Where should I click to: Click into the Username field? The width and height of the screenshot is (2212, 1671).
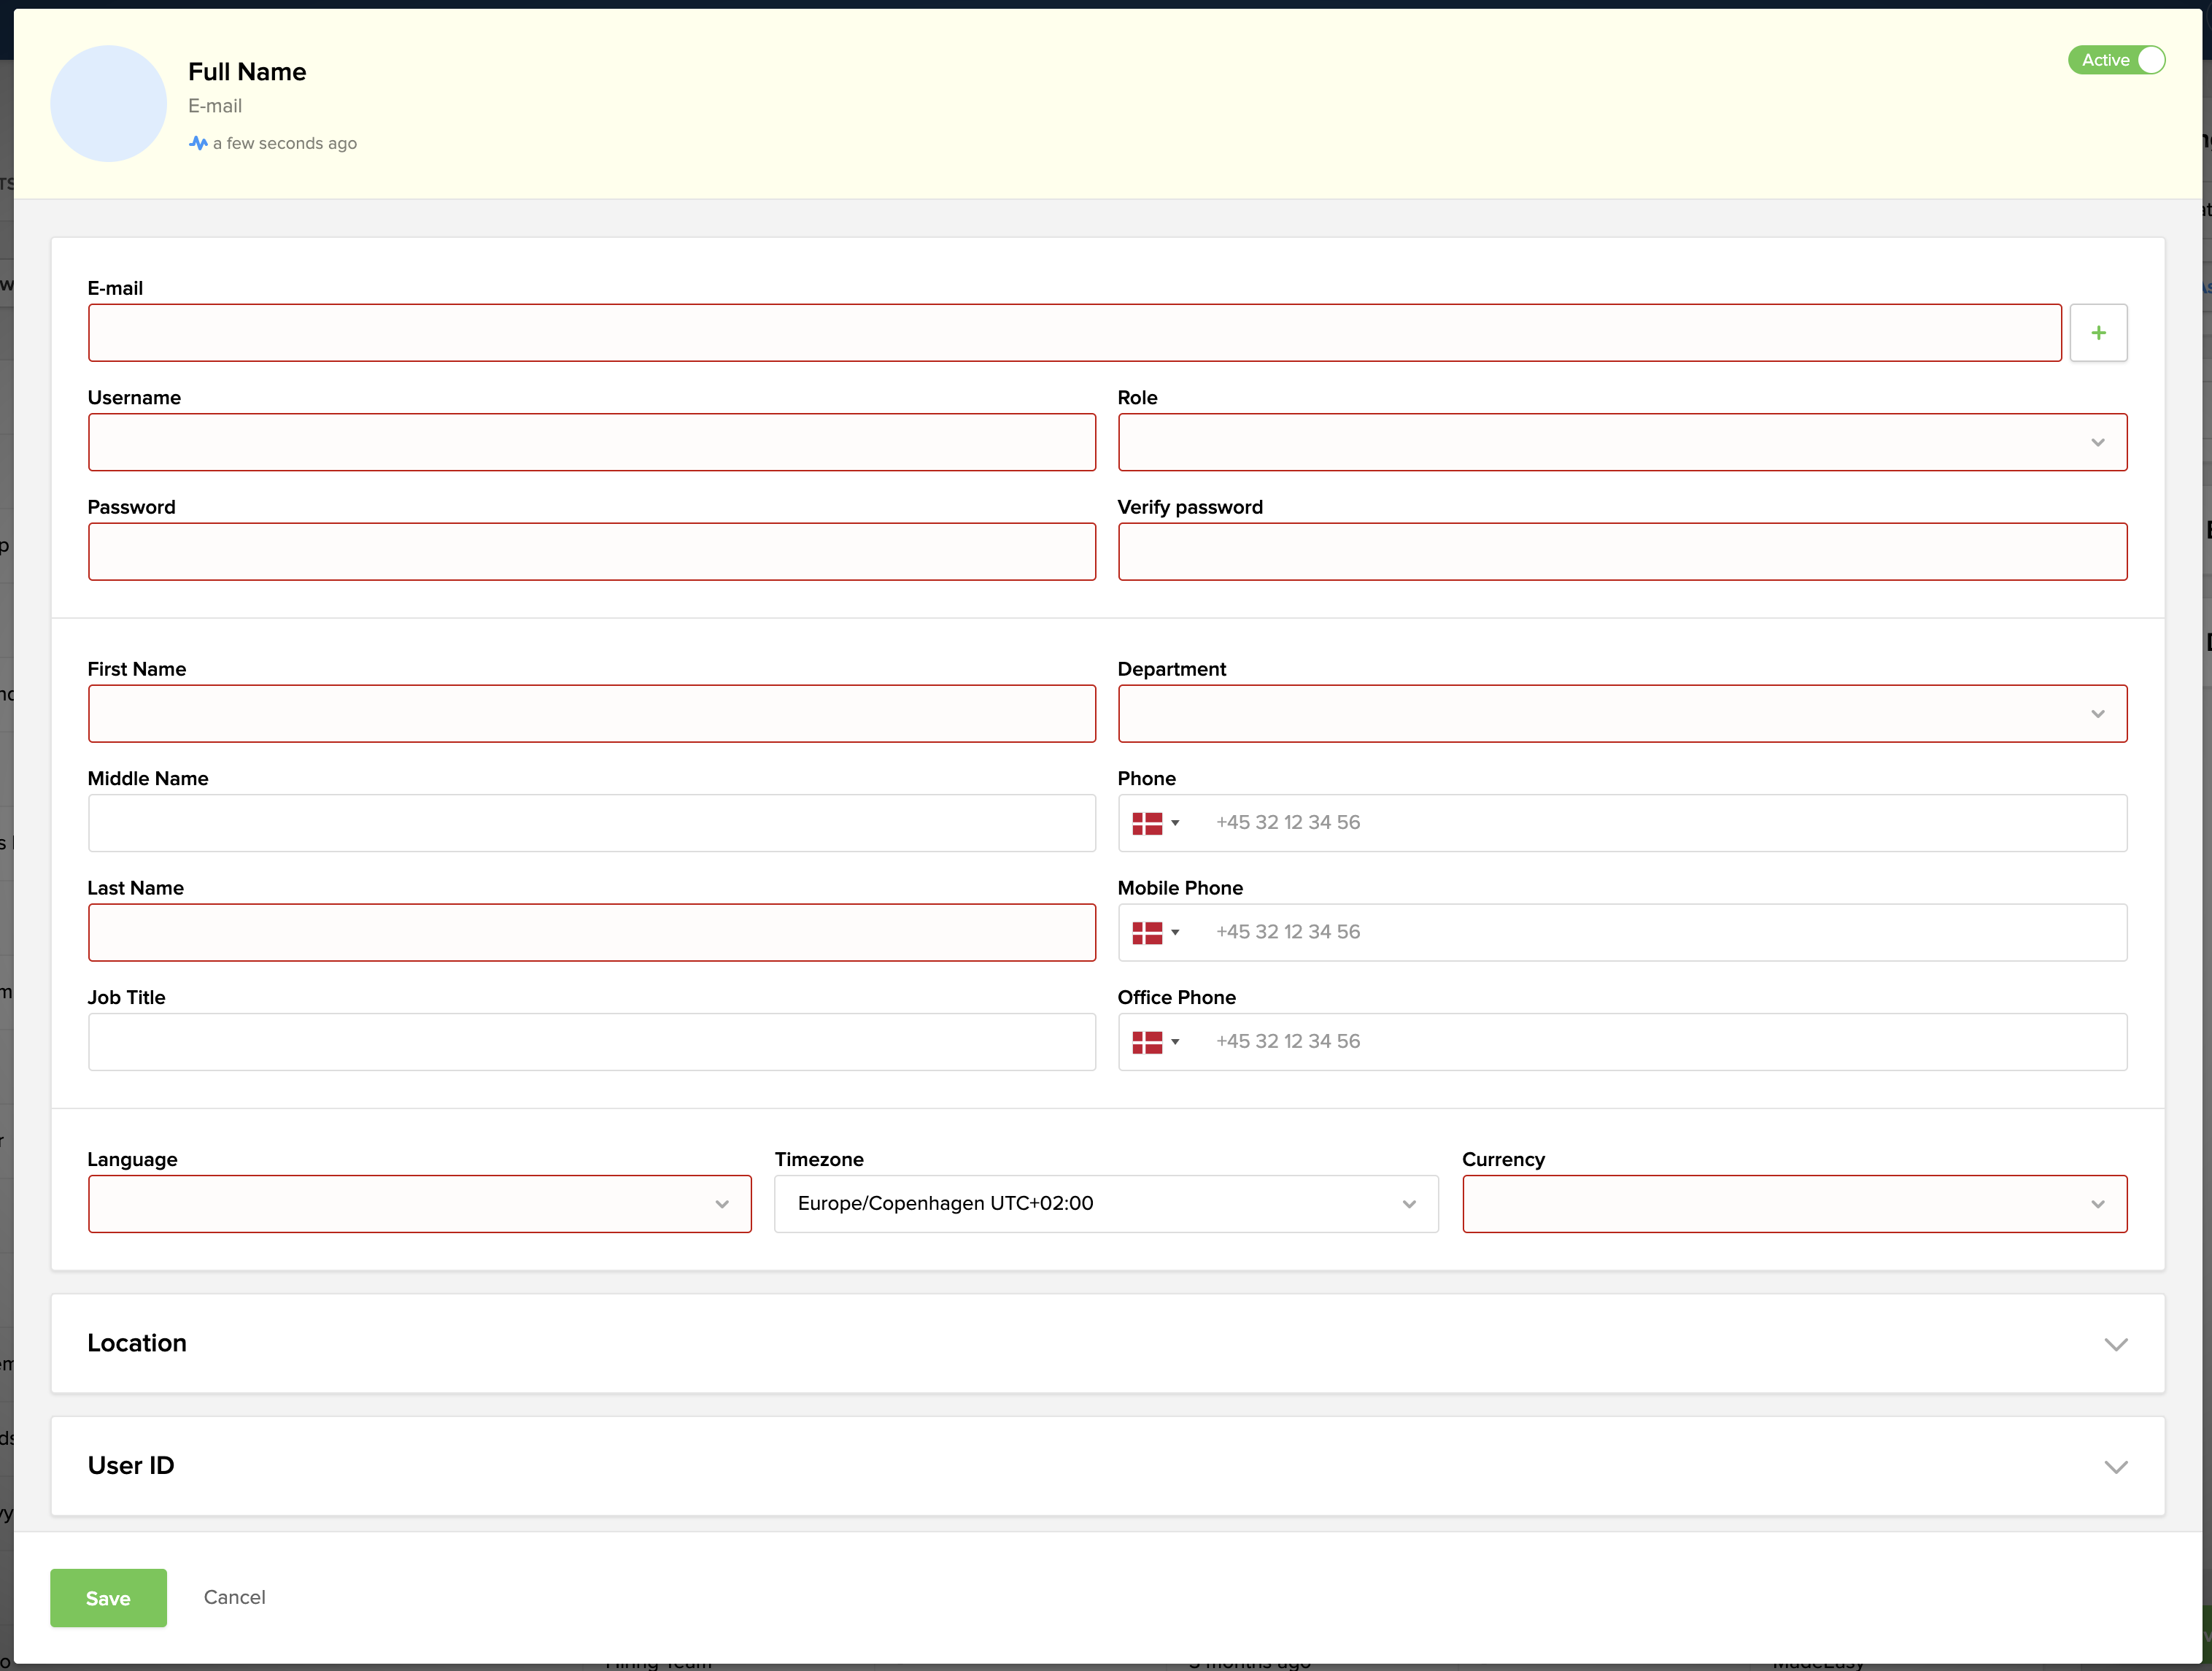tap(591, 442)
